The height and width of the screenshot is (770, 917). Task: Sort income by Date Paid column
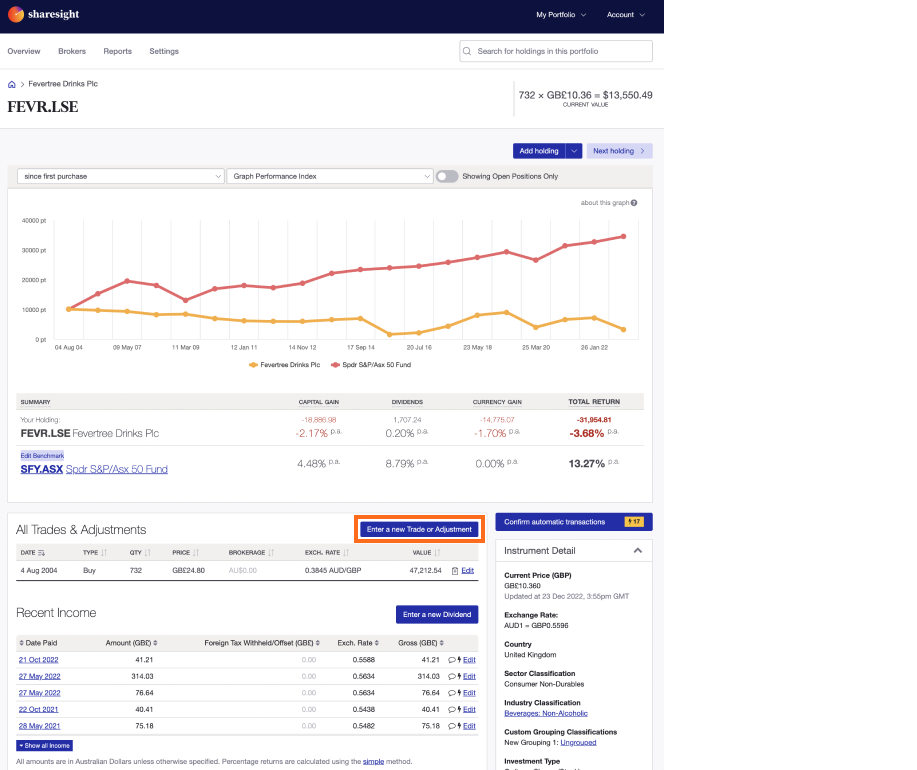[x=38, y=643]
